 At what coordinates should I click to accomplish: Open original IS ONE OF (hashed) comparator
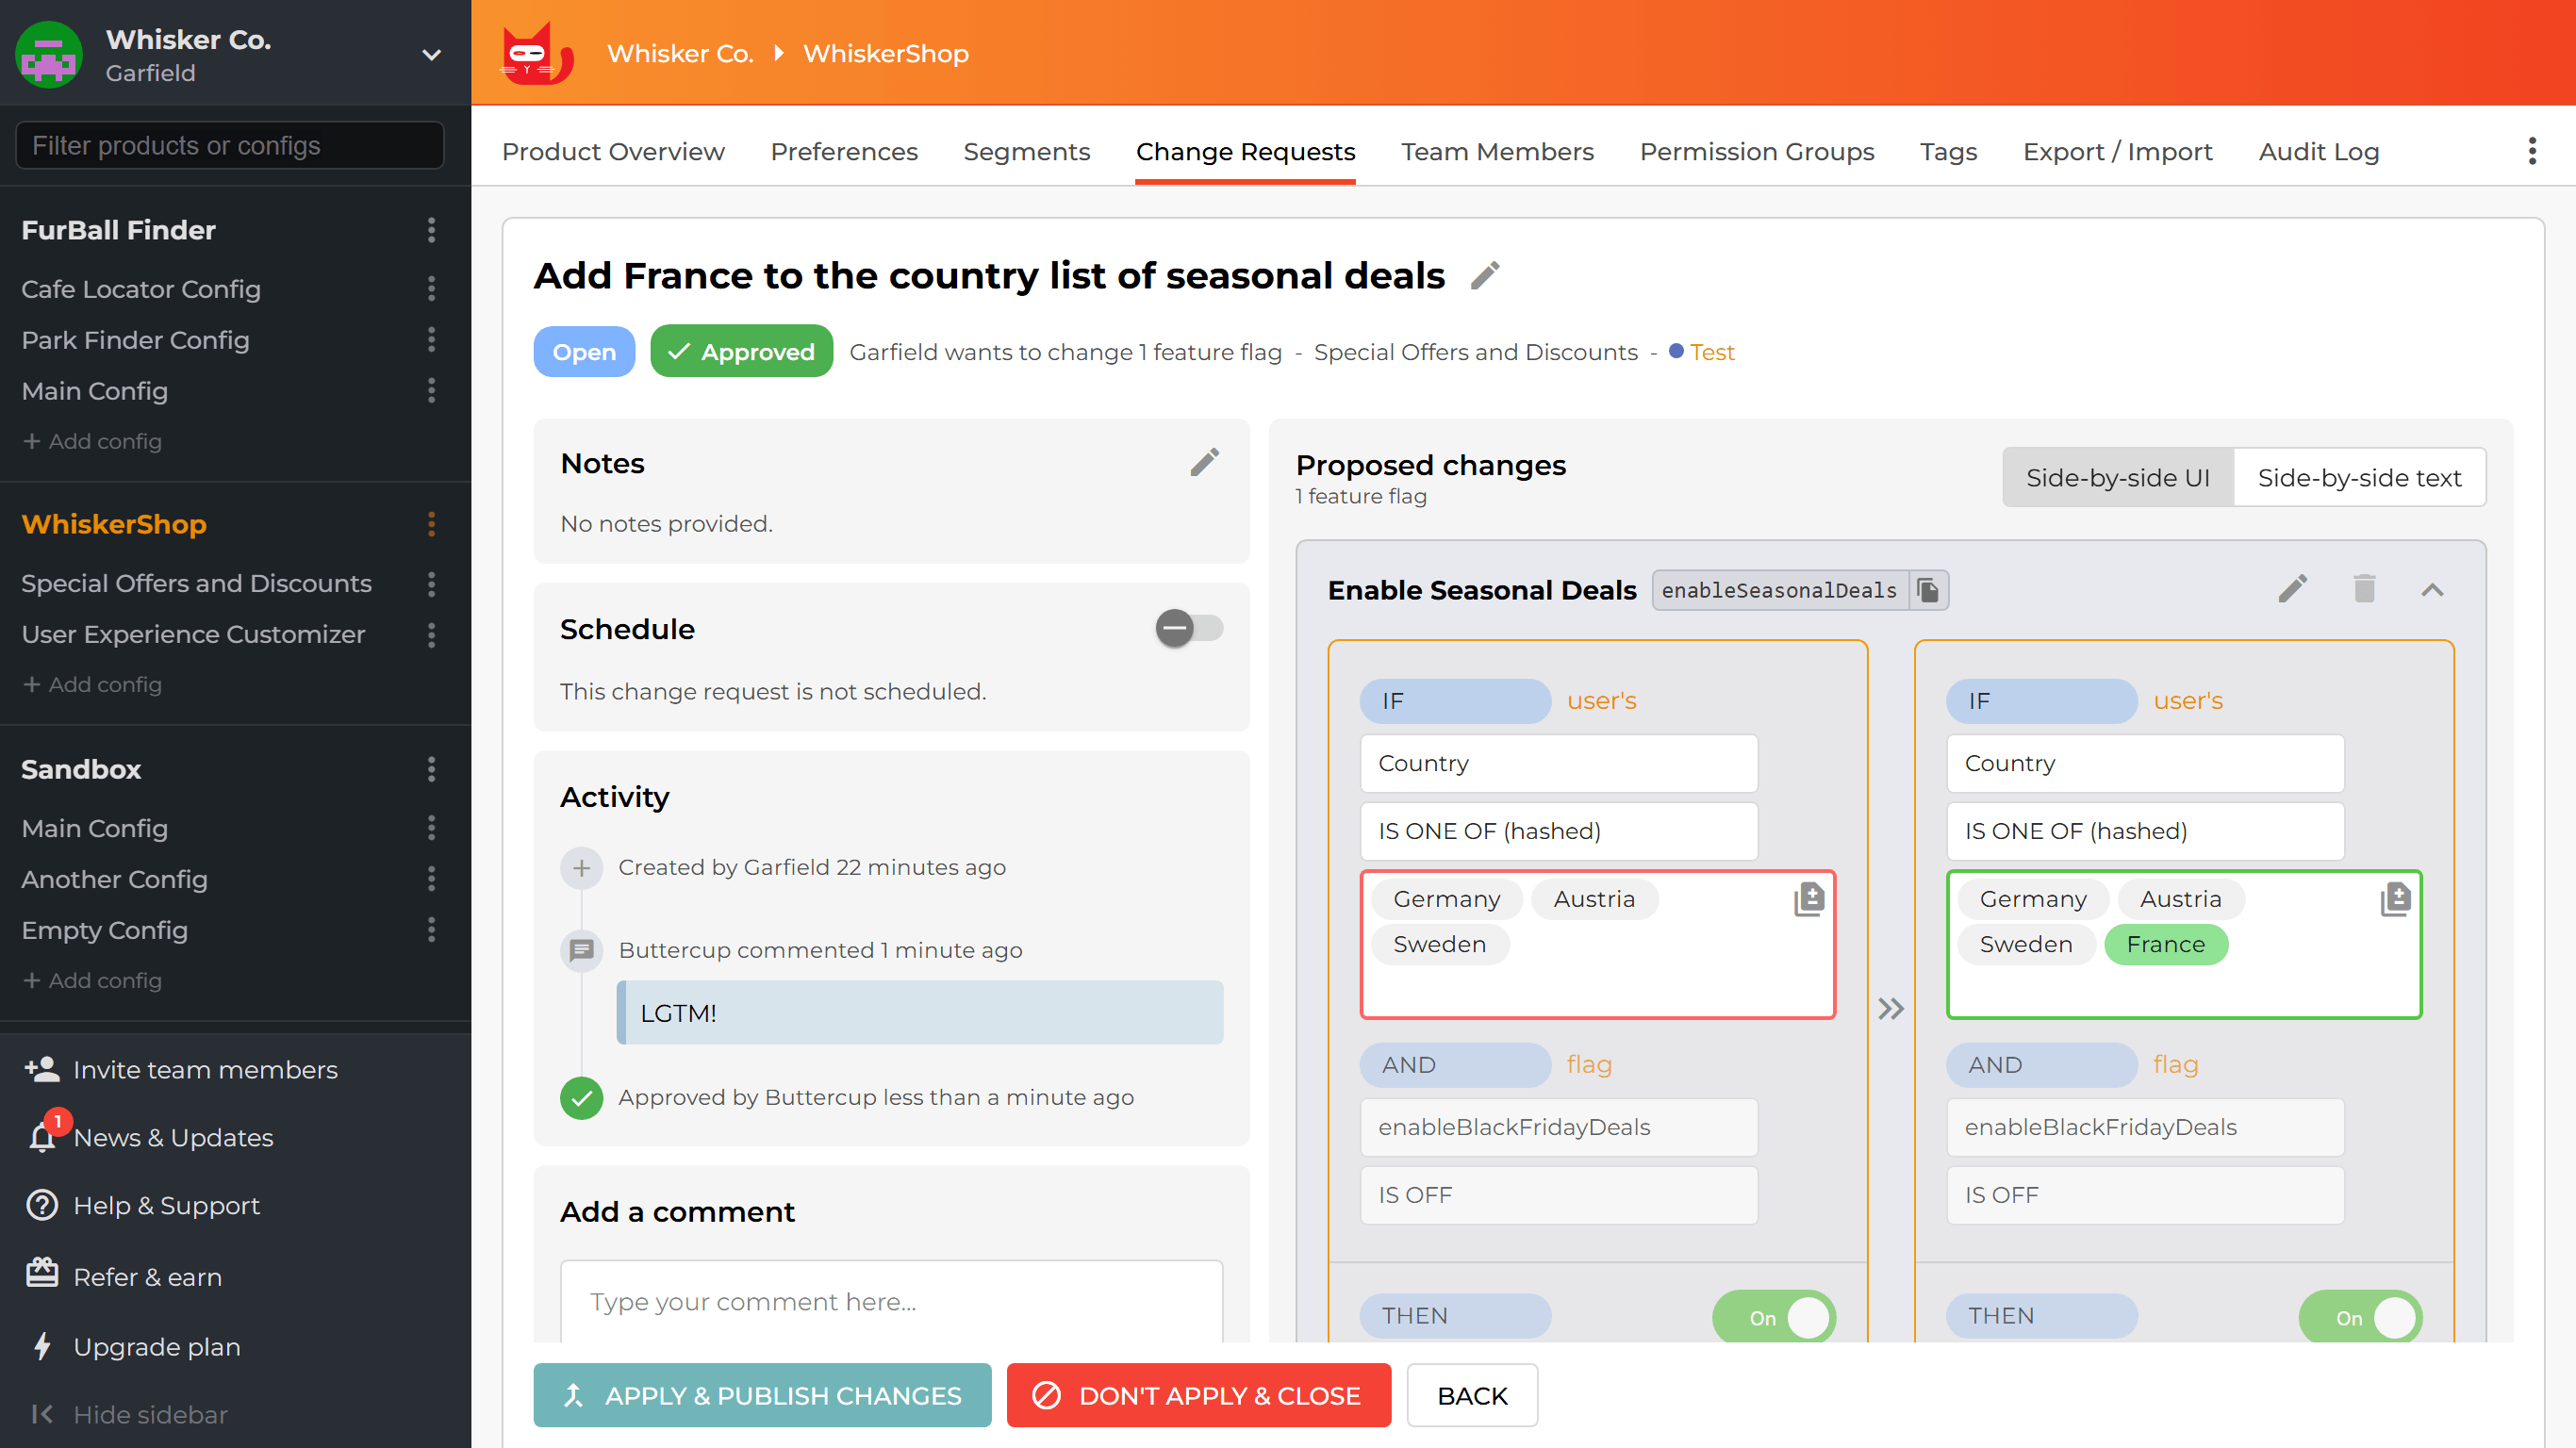tap(1558, 831)
